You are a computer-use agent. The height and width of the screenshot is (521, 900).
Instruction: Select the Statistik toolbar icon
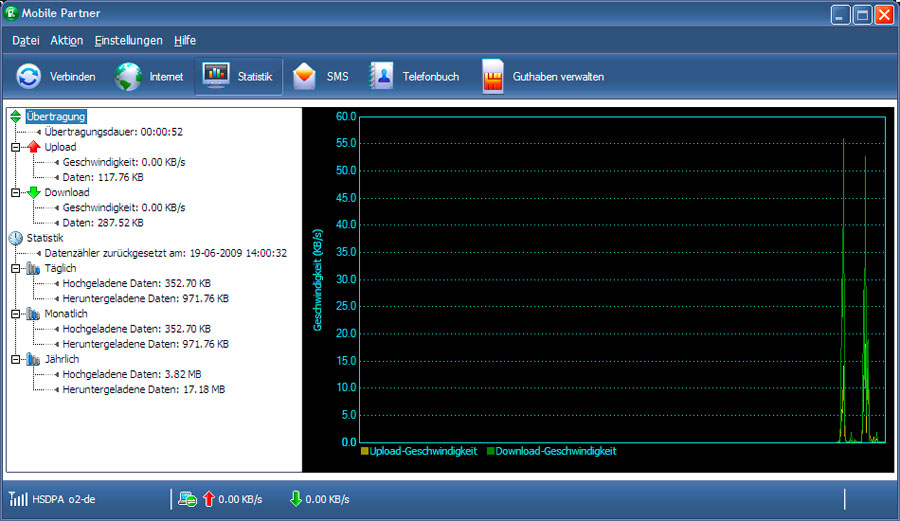click(x=216, y=76)
